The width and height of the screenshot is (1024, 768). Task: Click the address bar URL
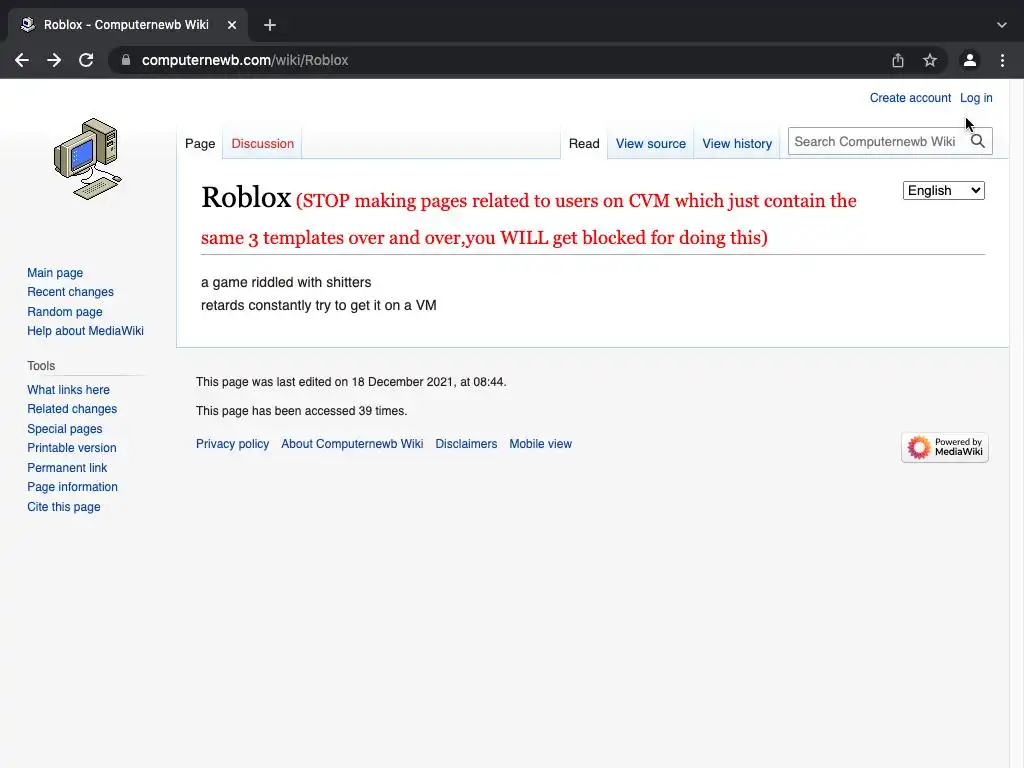pos(245,60)
